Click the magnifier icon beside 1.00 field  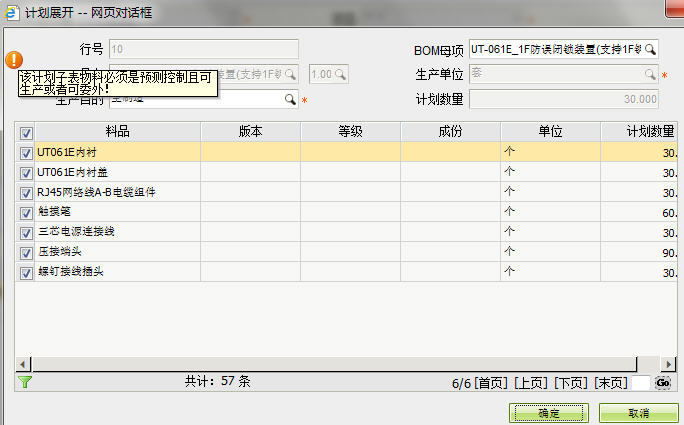(x=340, y=75)
